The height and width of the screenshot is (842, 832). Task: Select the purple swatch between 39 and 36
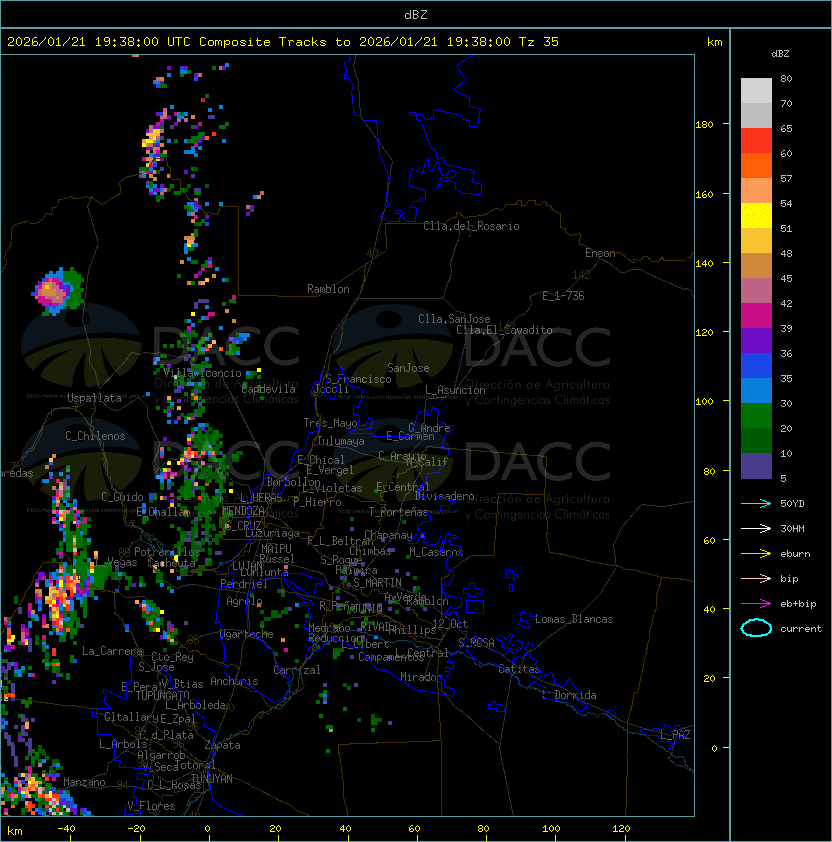(756, 340)
